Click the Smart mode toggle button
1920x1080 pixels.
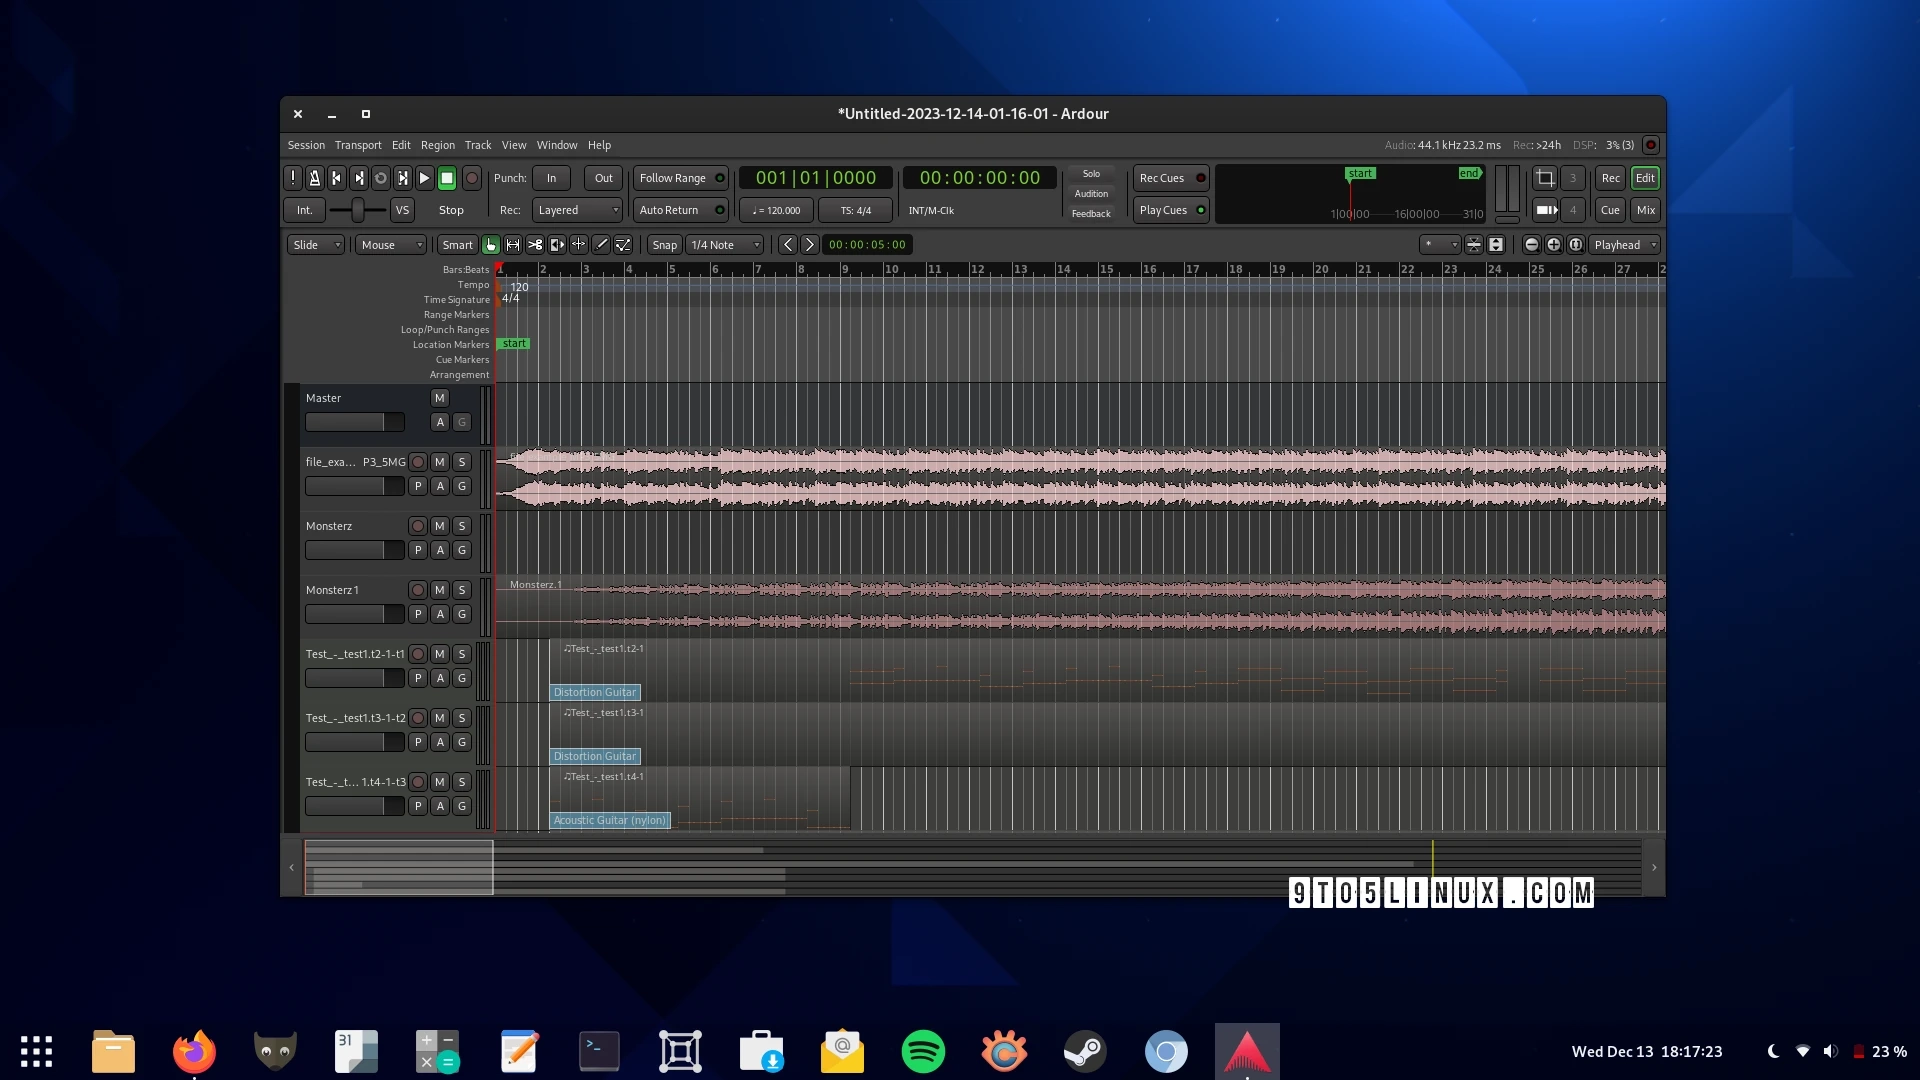pos(458,244)
